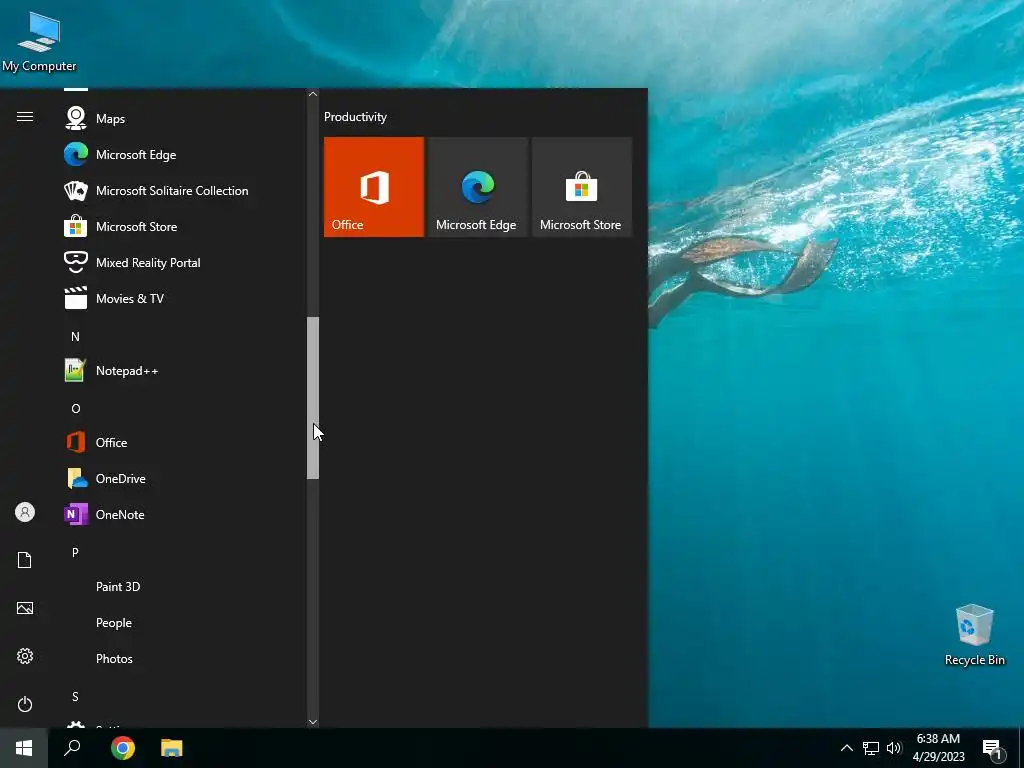Click the app list scrollbar up arrow
Image resolution: width=1024 pixels, height=768 pixels.
click(x=313, y=94)
